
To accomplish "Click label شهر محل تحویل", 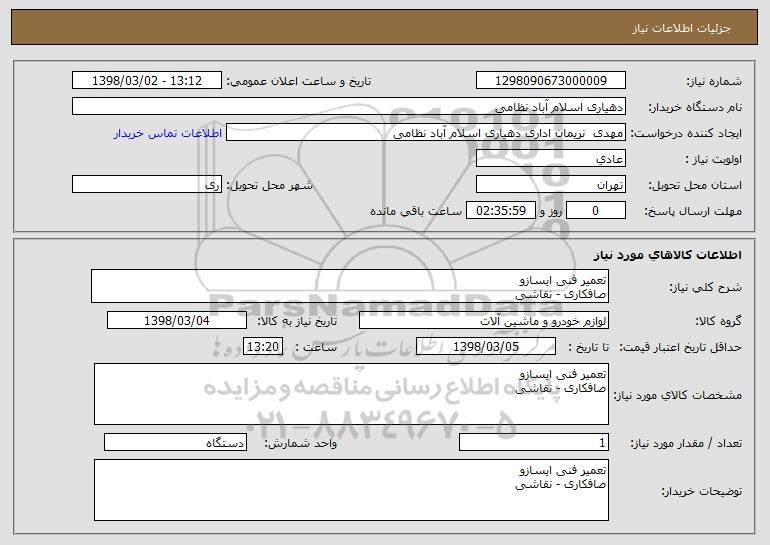I will (269, 186).
